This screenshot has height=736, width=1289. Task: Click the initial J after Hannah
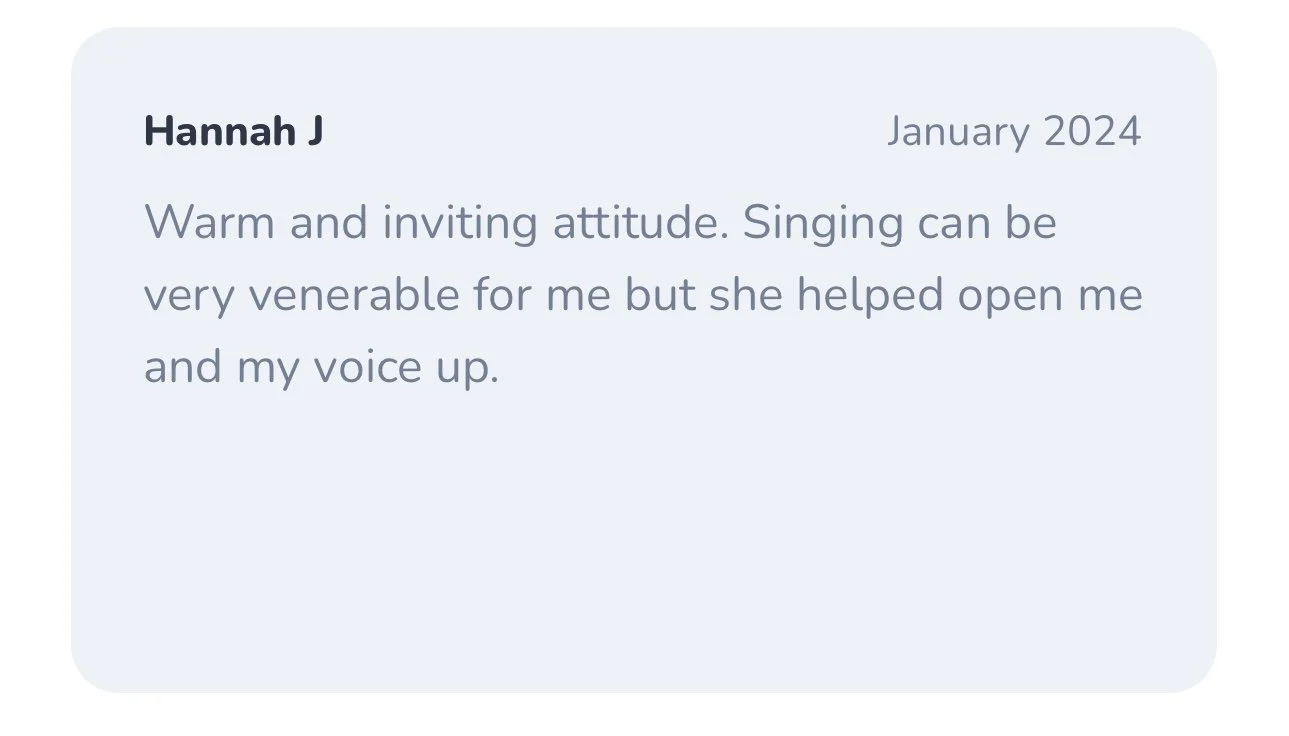tap(315, 132)
